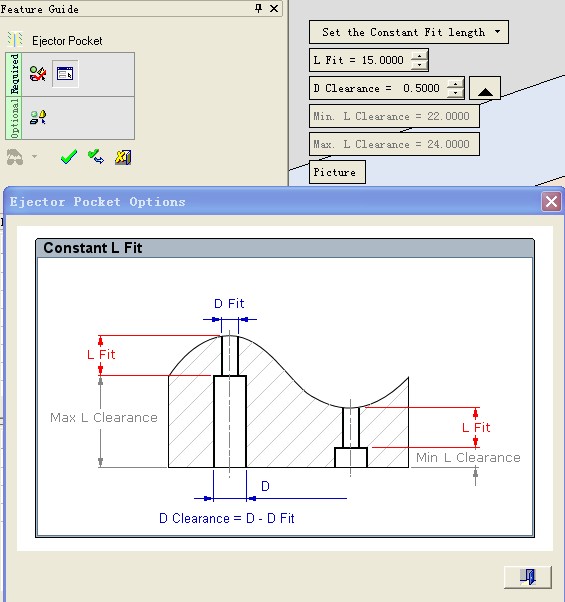Close the Ejector Pocket Options dialog
This screenshot has width=565, height=602.
pyautogui.click(x=552, y=202)
